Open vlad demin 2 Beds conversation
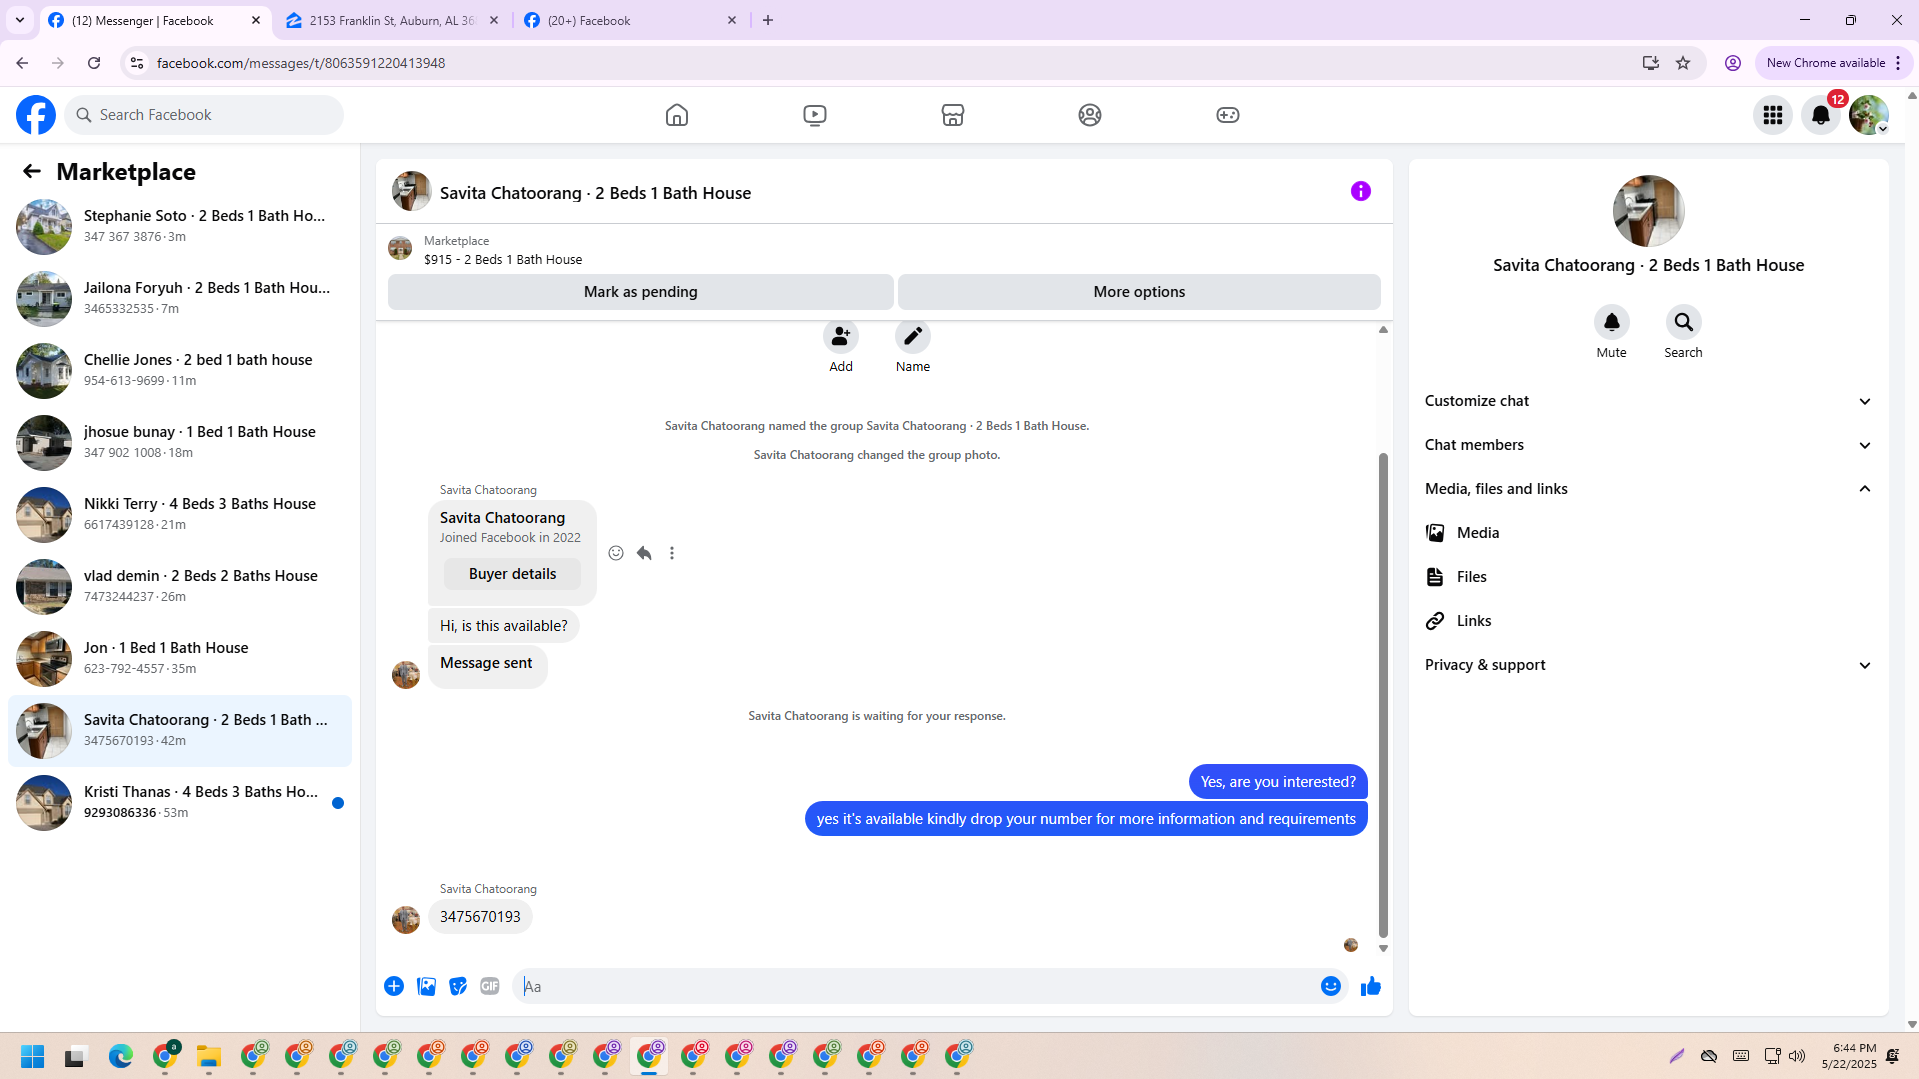 (180, 587)
